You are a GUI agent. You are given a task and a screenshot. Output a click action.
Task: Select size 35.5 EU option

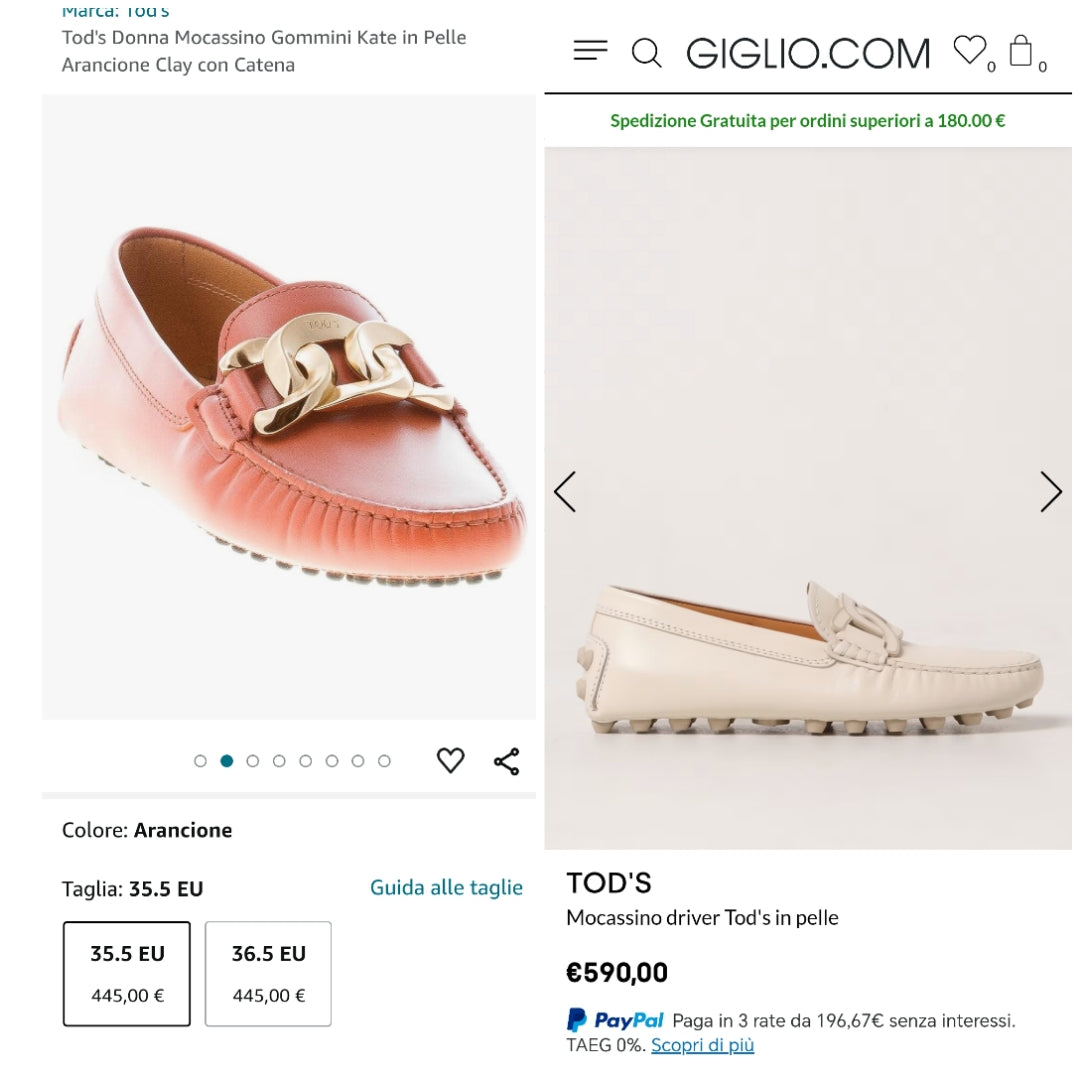click(127, 973)
